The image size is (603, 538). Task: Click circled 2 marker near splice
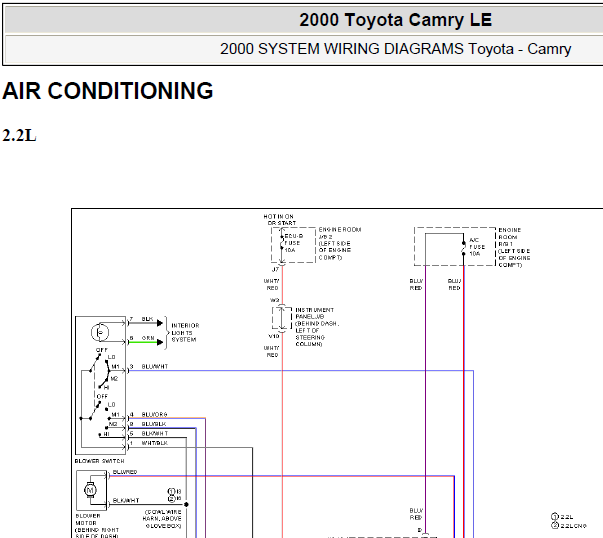(x=172, y=498)
